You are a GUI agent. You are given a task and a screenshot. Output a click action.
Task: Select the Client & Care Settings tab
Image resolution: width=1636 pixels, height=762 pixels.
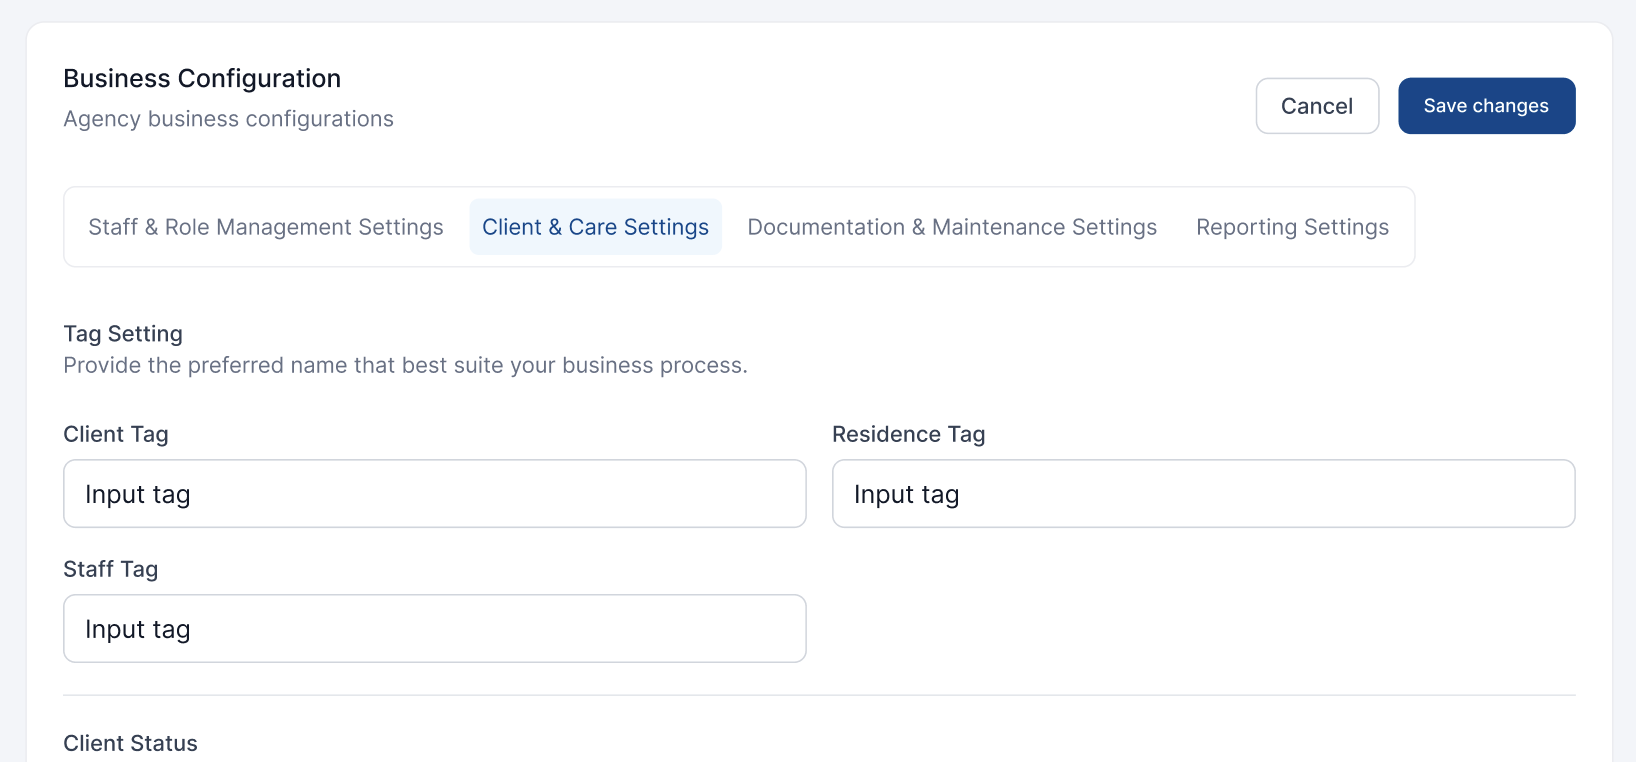pyautogui.click(x=595, y=227)
